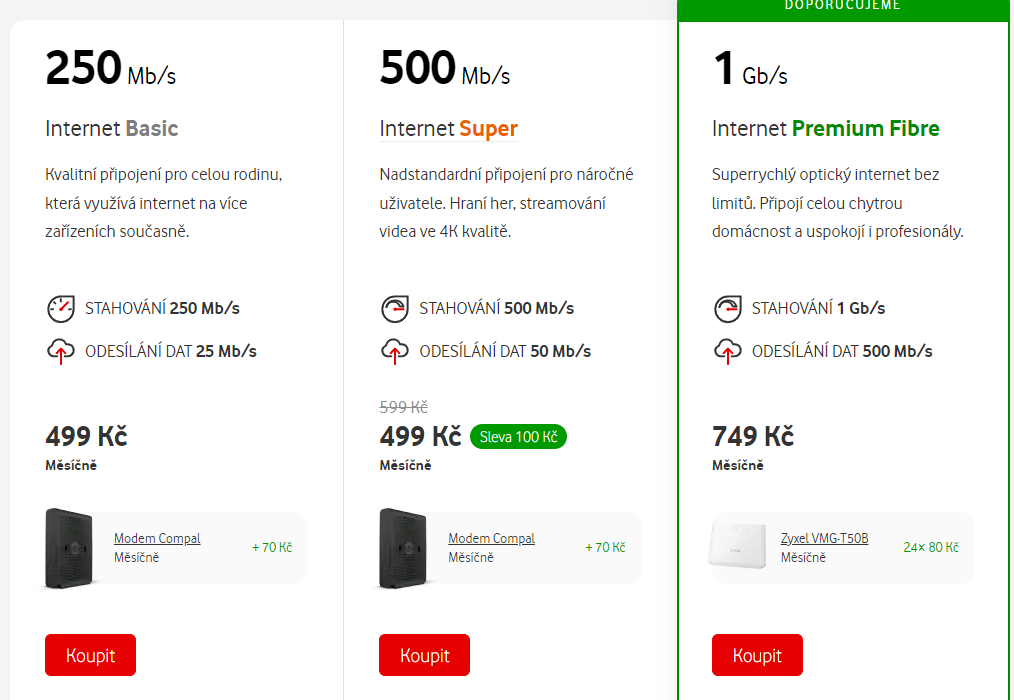Click the white Zyxel router image
Screen dimensions: 1014x700
point(738,546)
